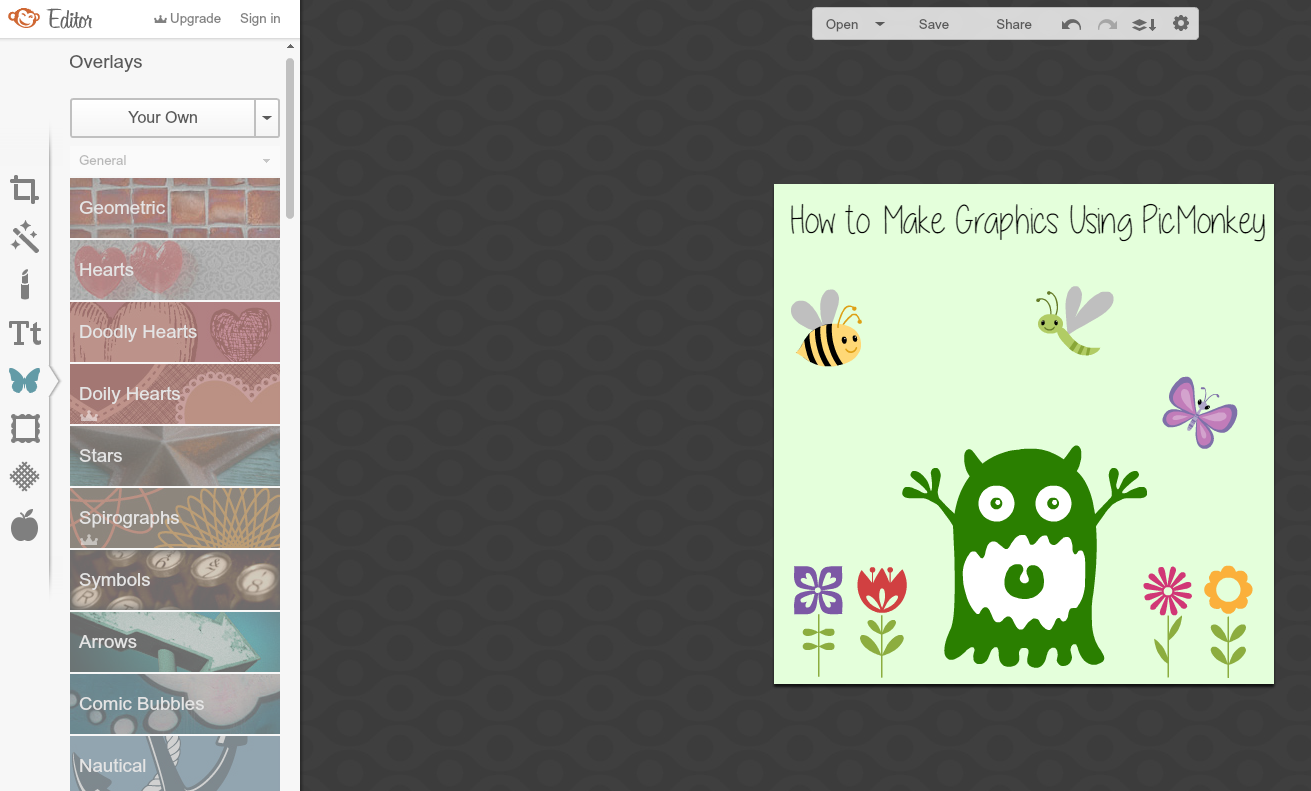
Task: Click the flatten layers icon
Action: click(x=1144, y=24)
